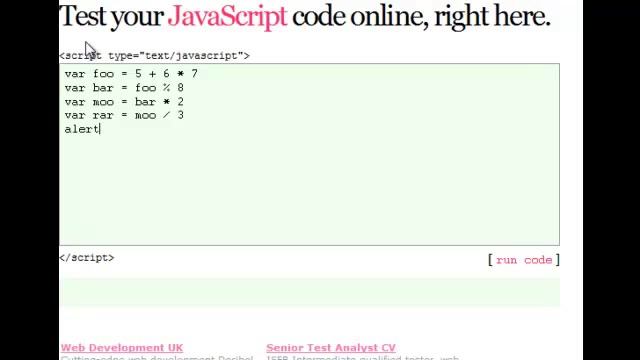Click the line 'var rar = moo / 3'
640x360 pixels.
point(124,116)
